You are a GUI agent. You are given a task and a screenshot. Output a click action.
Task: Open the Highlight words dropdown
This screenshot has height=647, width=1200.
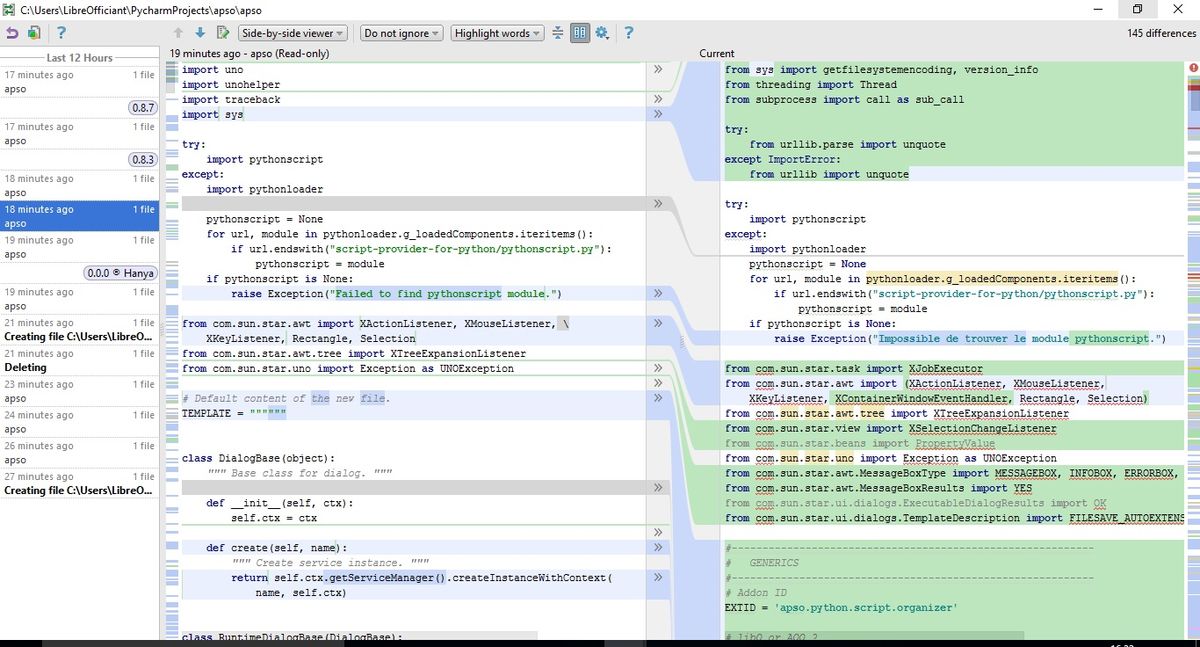pos(497,33)
